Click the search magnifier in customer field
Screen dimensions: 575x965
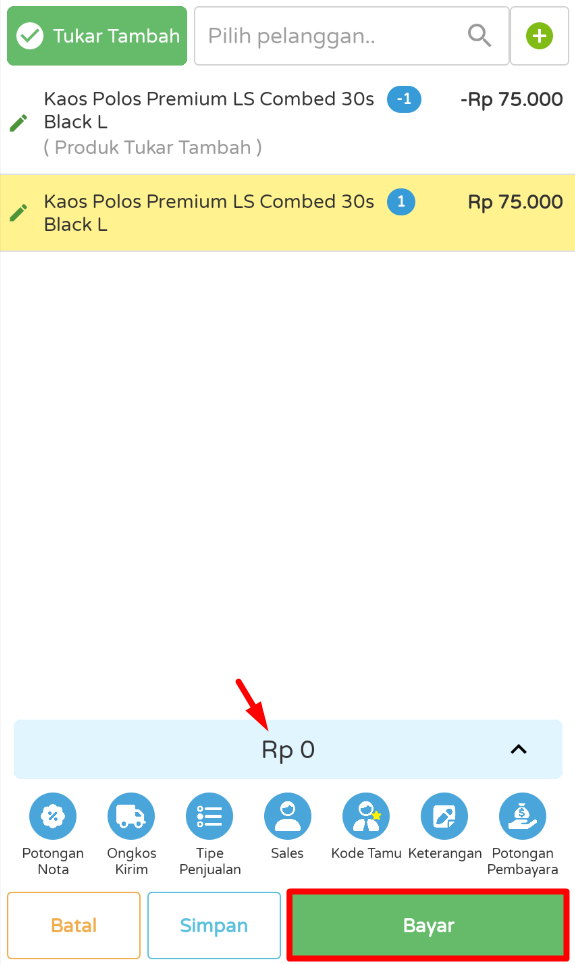pyautogui.click(x=479, y=36)
